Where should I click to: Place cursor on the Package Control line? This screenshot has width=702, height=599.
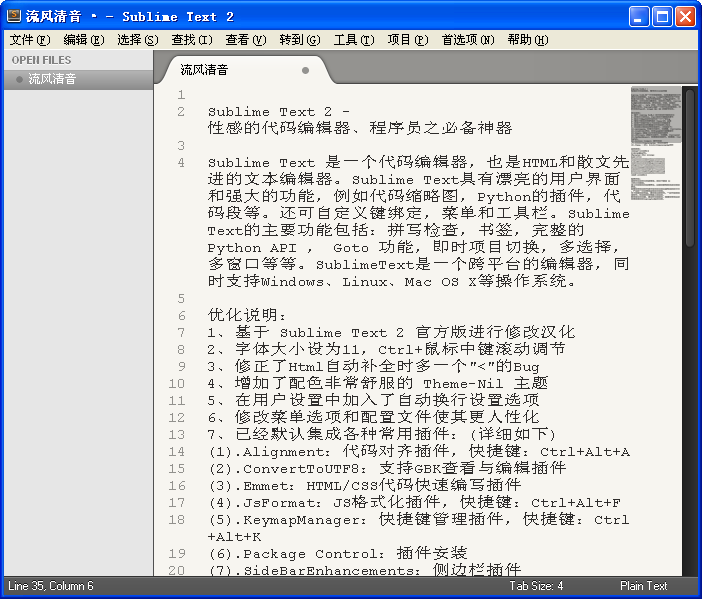tap(338, 553)
